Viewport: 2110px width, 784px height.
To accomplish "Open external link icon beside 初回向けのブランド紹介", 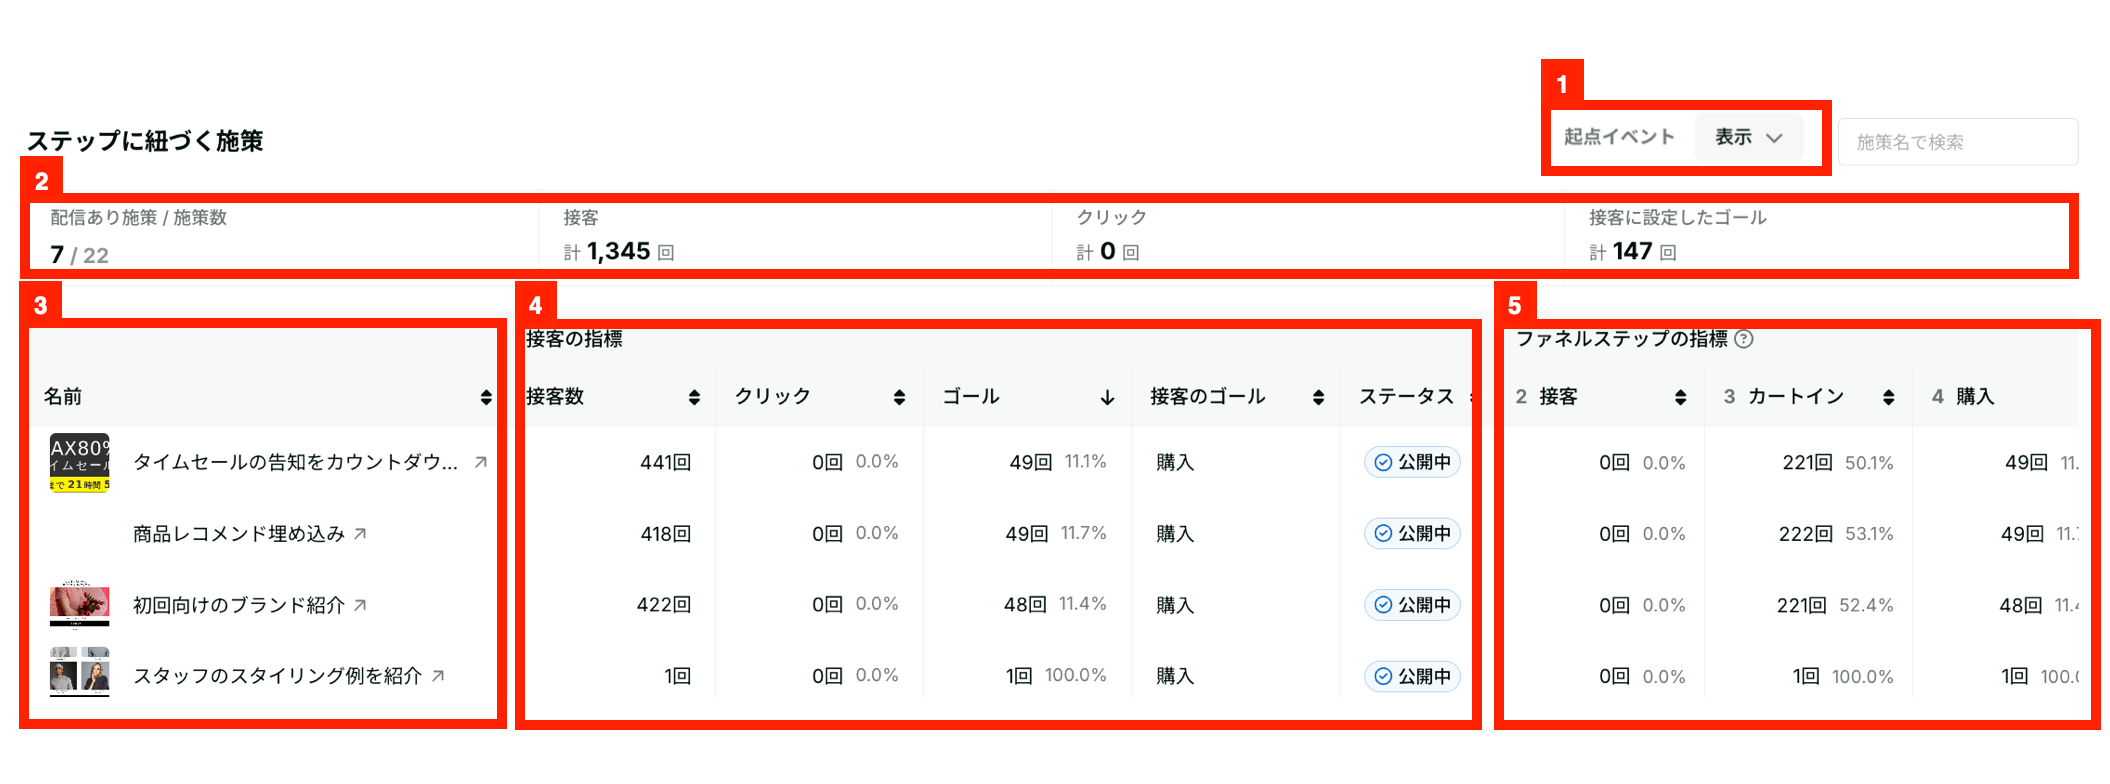I will click(360, 605).
